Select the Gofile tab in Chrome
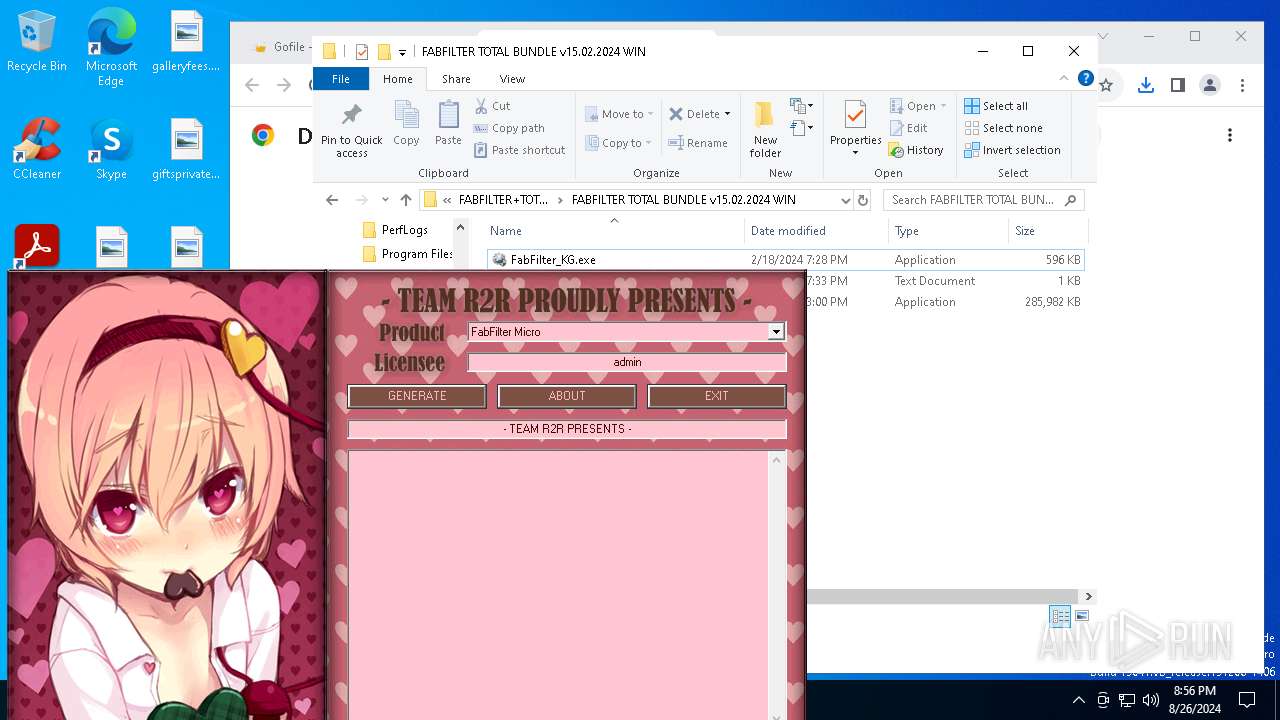 click(280, 46)
